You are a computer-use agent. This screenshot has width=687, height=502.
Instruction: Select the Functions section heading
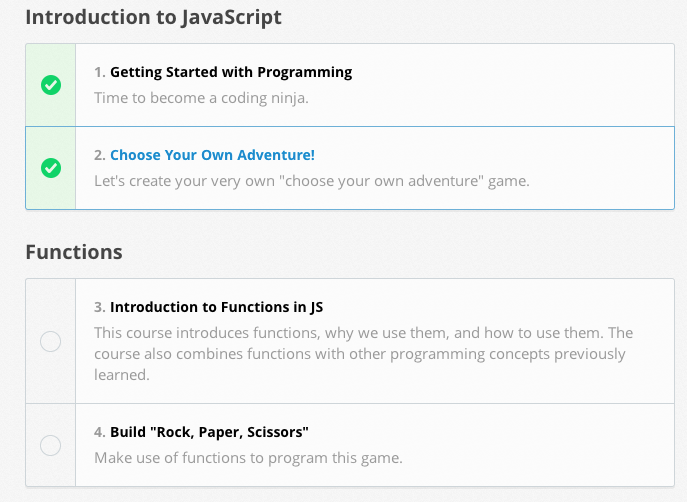74,252
